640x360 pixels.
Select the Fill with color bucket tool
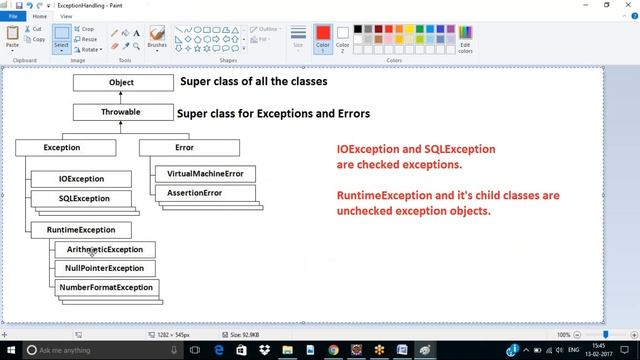tap(125, 33)
